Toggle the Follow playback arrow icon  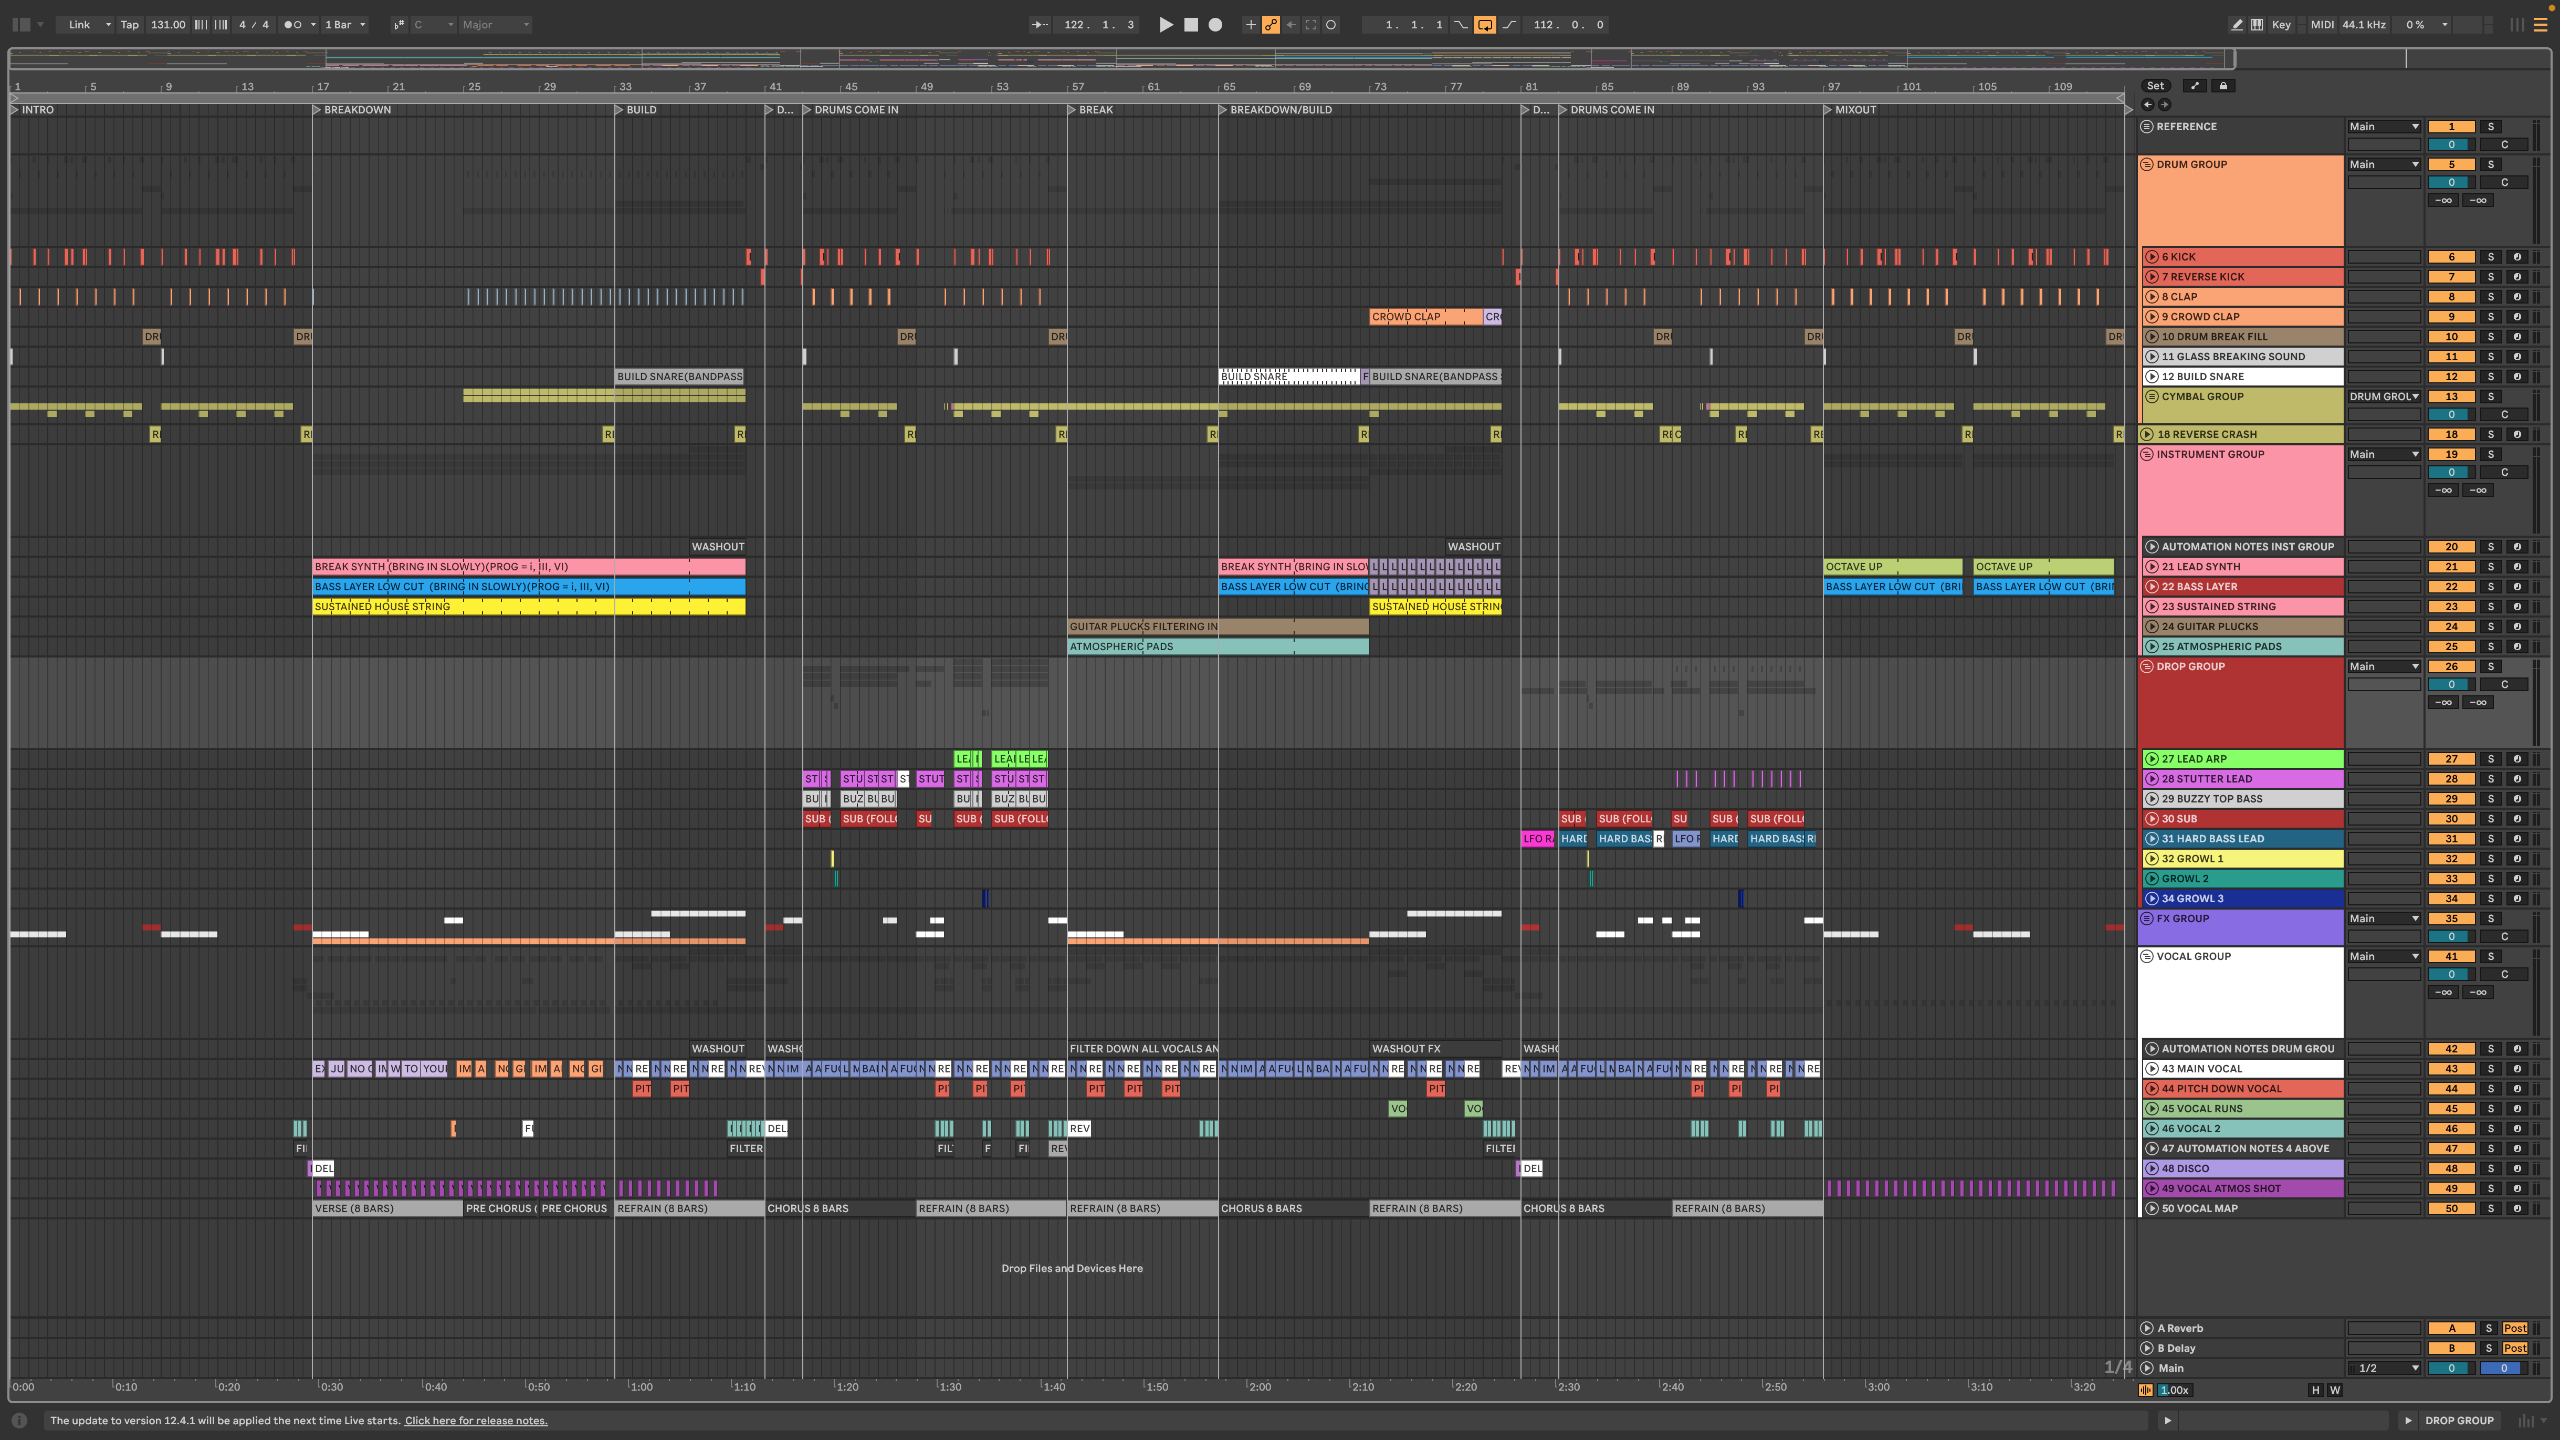point(1040,25)
